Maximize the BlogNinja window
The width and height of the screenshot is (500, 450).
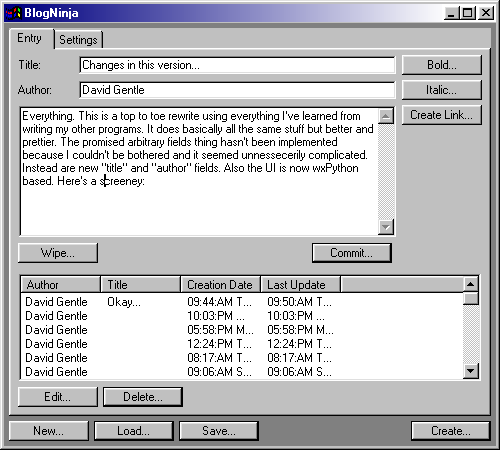click(x=467, y=13)
